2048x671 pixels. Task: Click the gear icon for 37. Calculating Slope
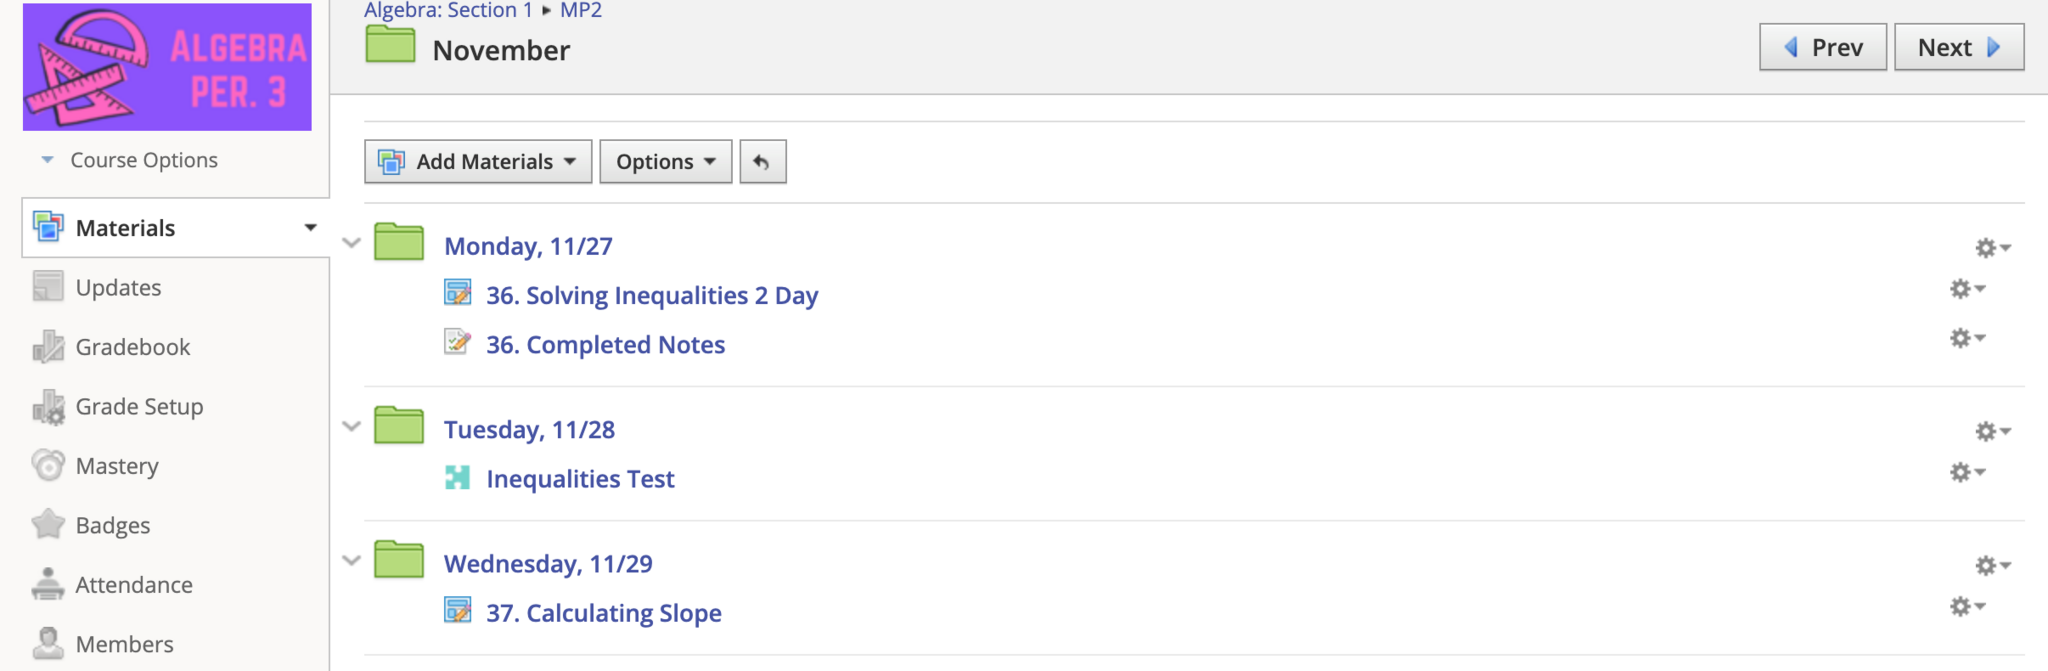[1966, 606]
